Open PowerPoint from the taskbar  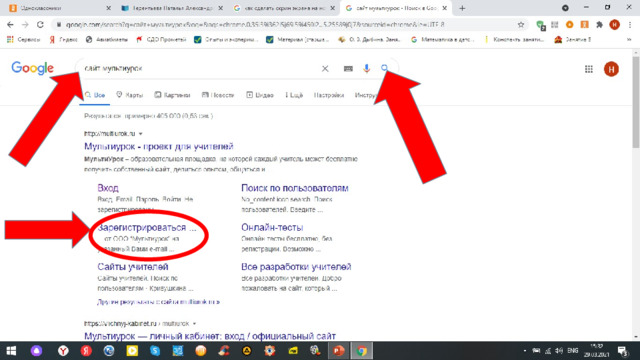tap(338, 351)
